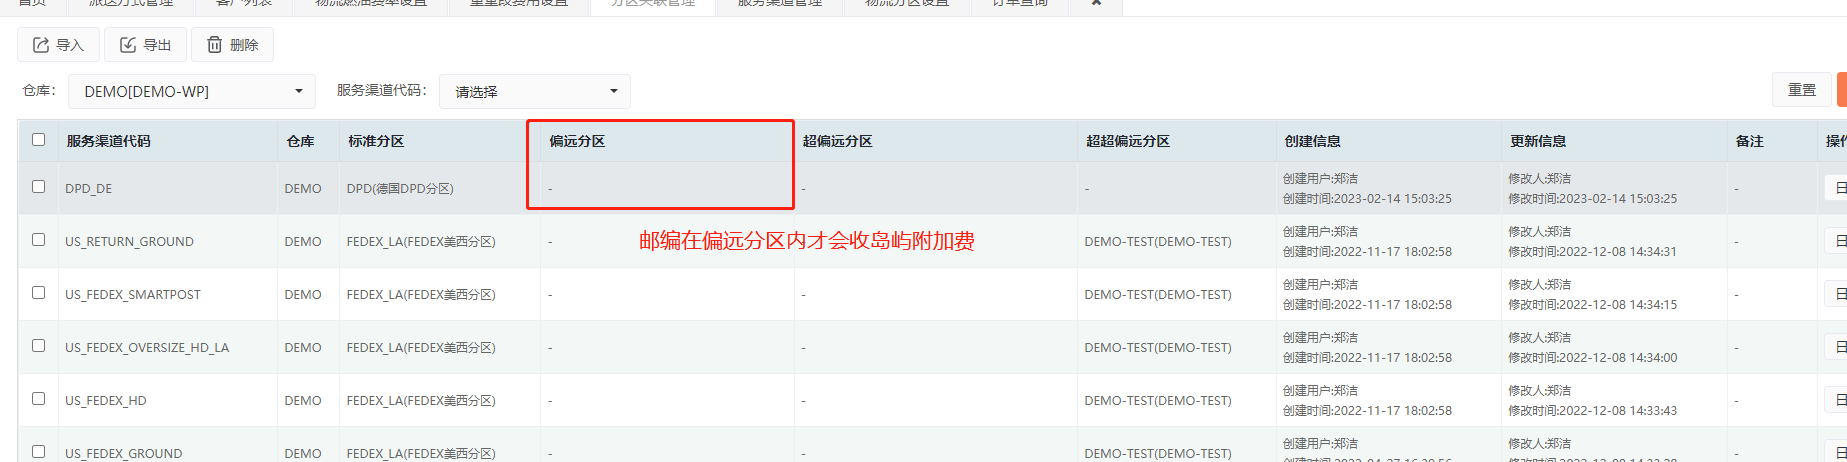The width and height of the screenshot is (1847, 462).
Task: Click FEDEX_LA(FEDEX美西分区) in the US_FEDEX_SMARTPOST row
Action: pyautogui.click(x=421, y=294)
